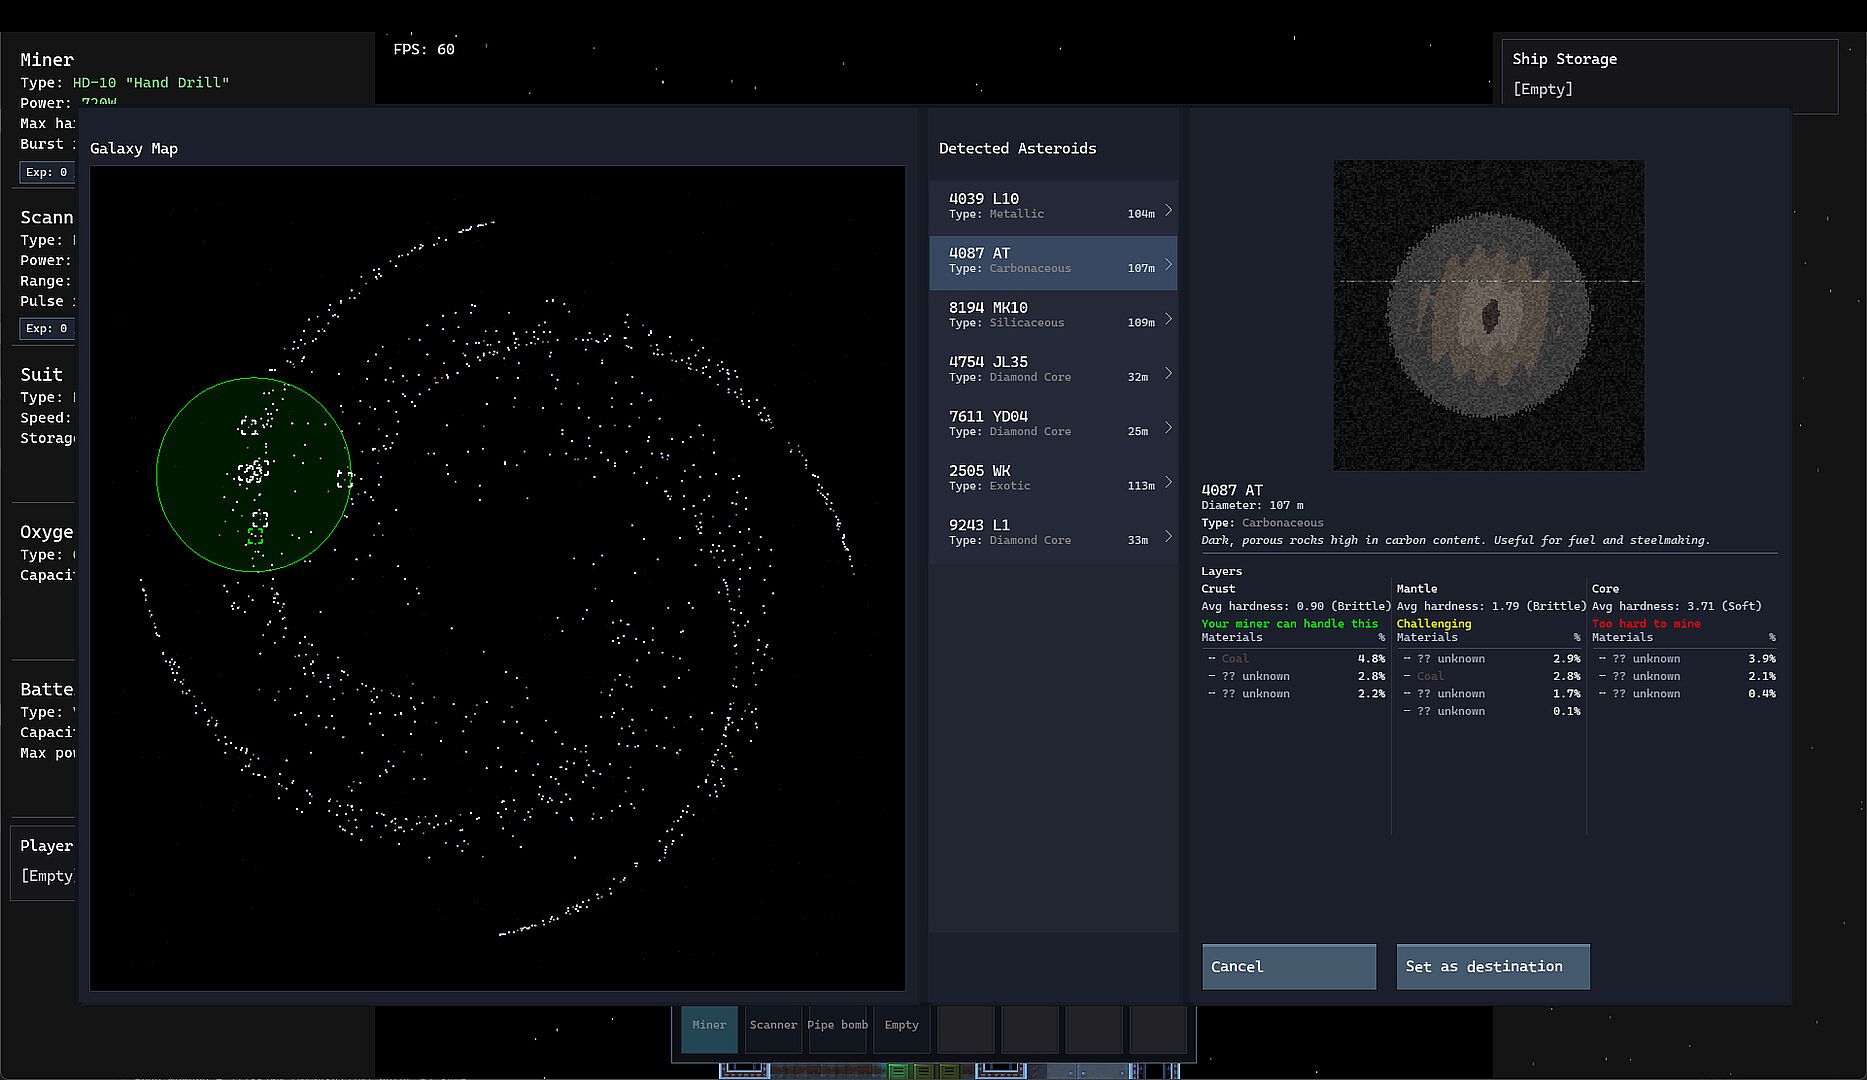Click chevron next to 9243 L1
The height and width of the screenshot is (1080, 1867).
[x=1168, y=536]
